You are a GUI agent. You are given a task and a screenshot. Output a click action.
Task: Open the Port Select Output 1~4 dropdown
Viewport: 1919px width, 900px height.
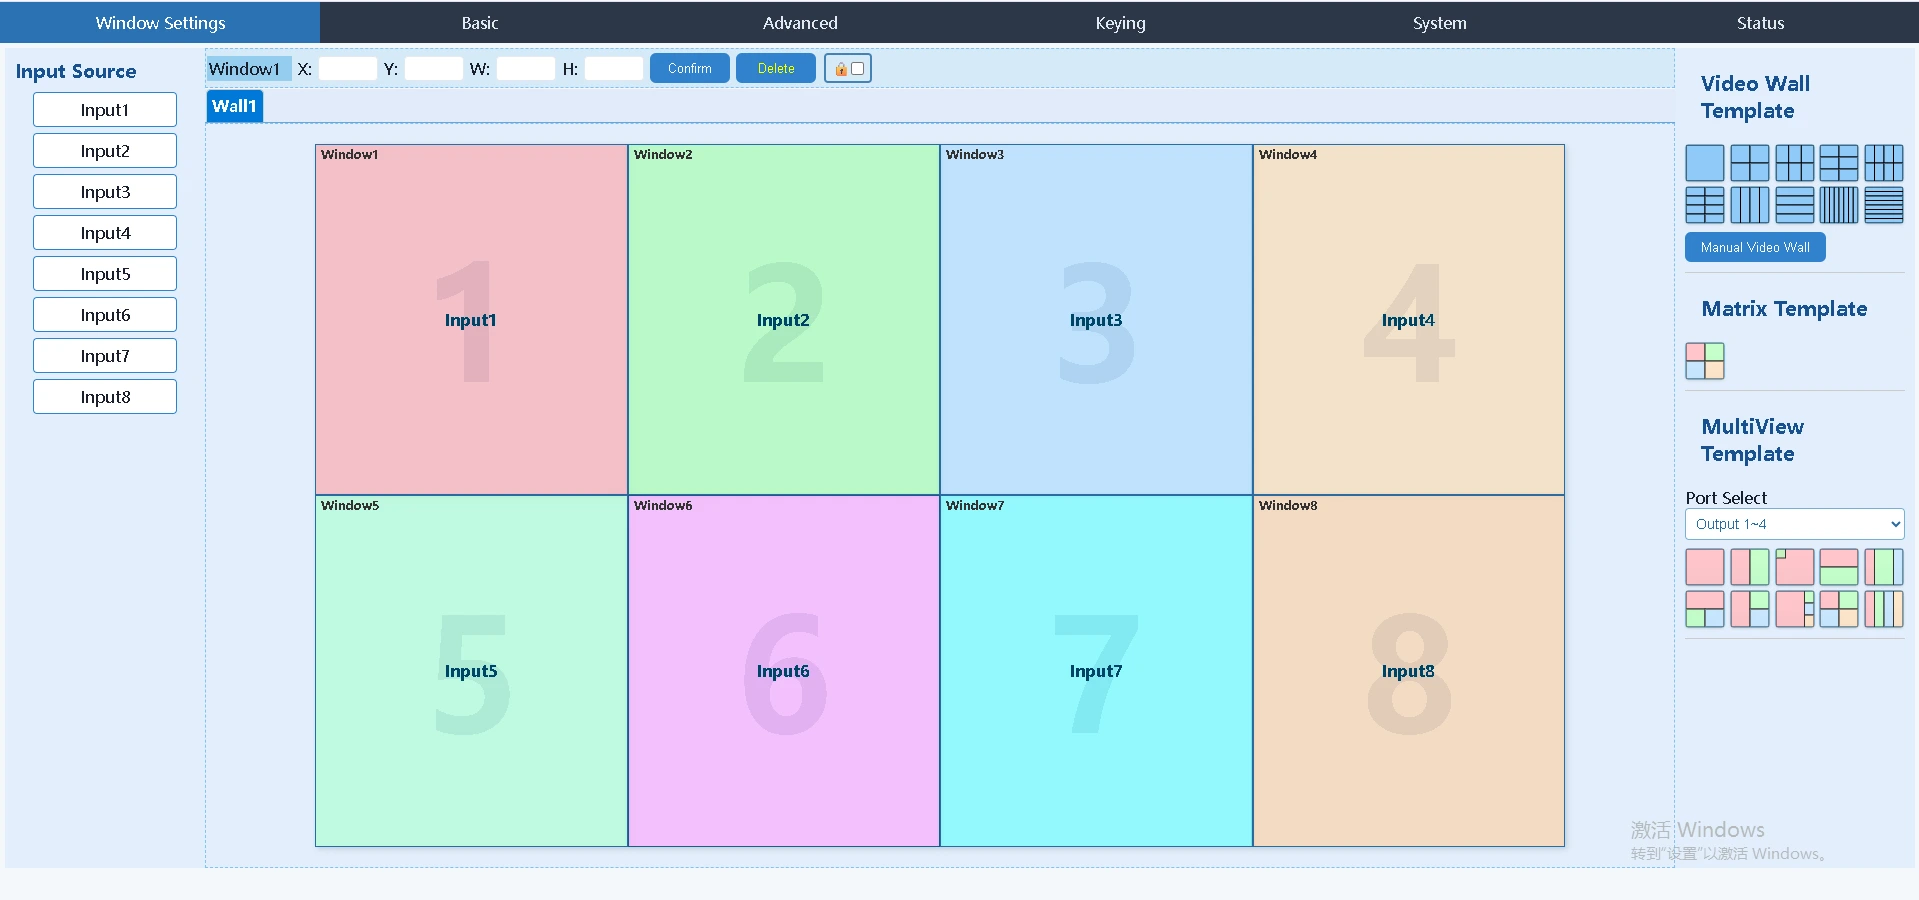coord(1794,524)
